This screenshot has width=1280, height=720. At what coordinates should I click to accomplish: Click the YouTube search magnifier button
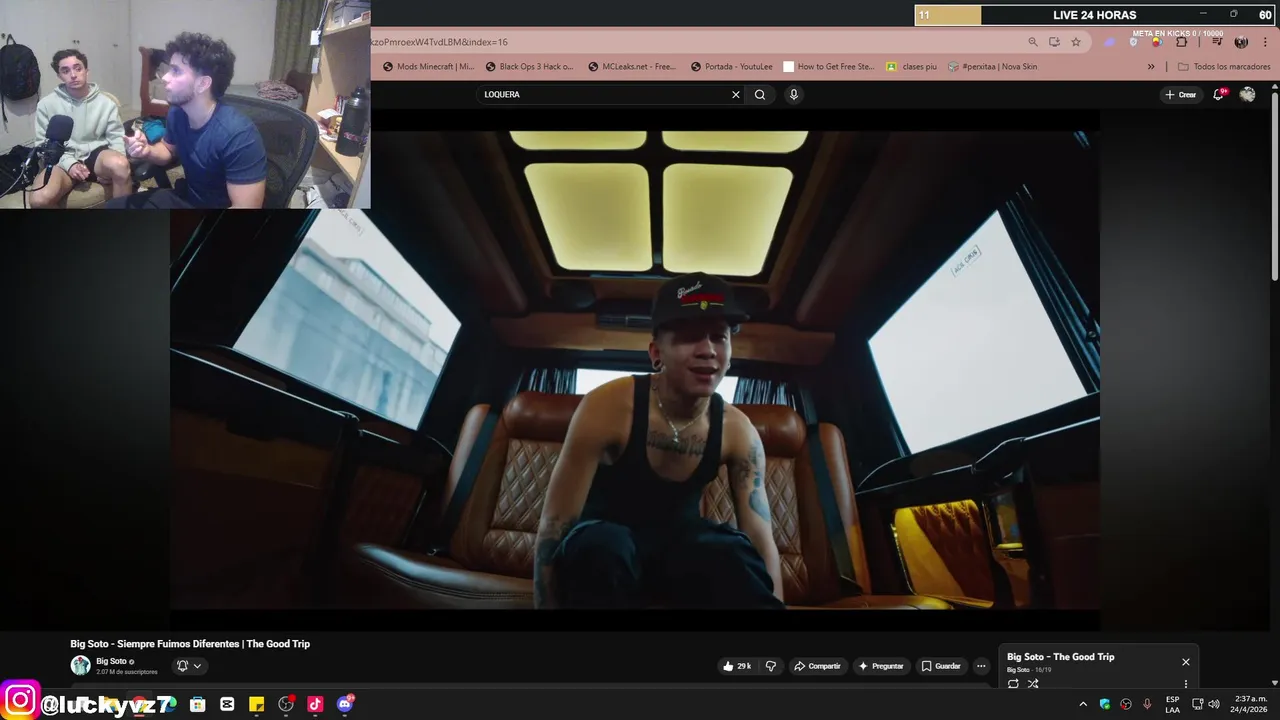pos(760,95)
